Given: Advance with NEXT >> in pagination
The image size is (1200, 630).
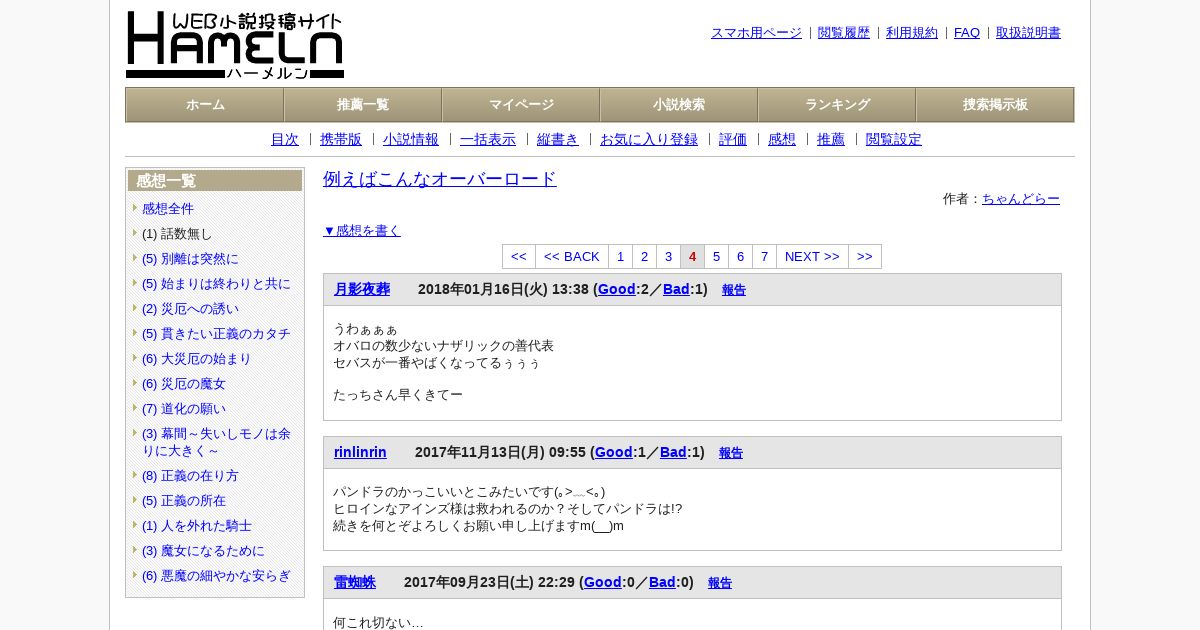Looking at the screenshot, I should pos(812,257).
